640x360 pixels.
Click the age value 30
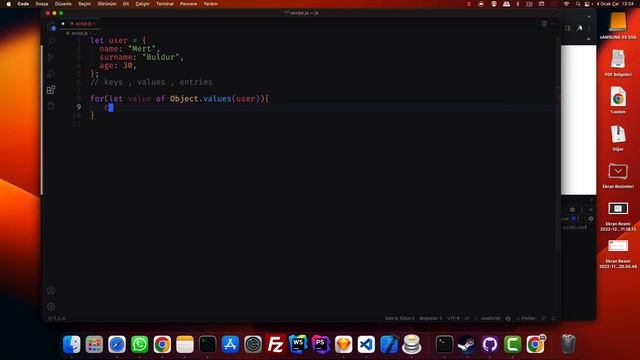pos(128,65)
